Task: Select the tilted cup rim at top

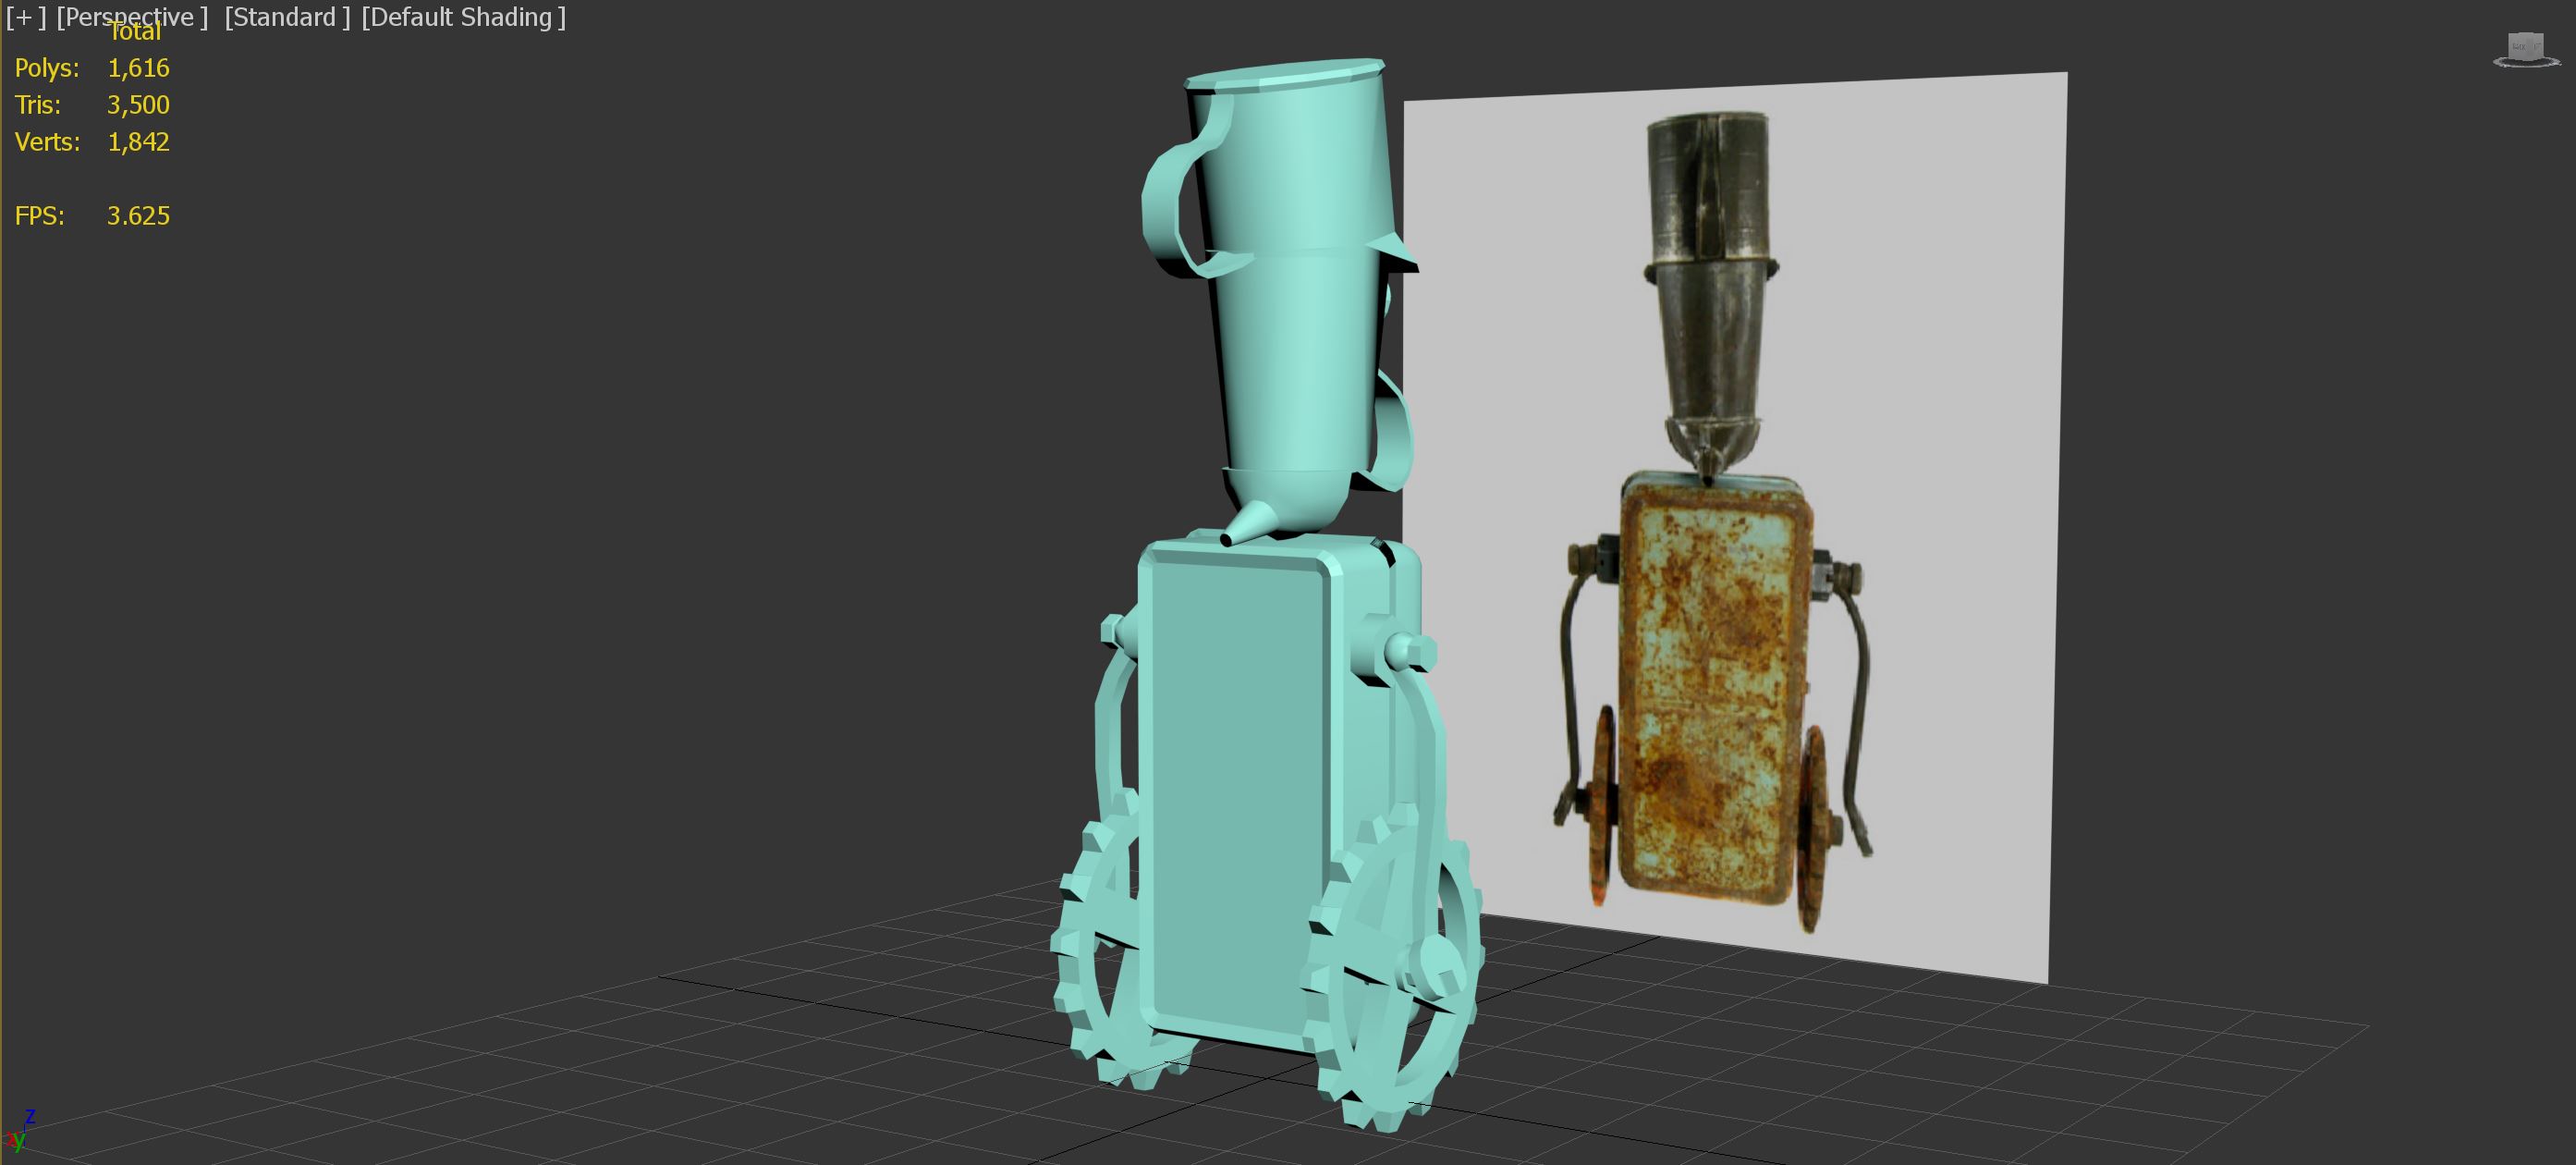Action: click(1285, 75)
